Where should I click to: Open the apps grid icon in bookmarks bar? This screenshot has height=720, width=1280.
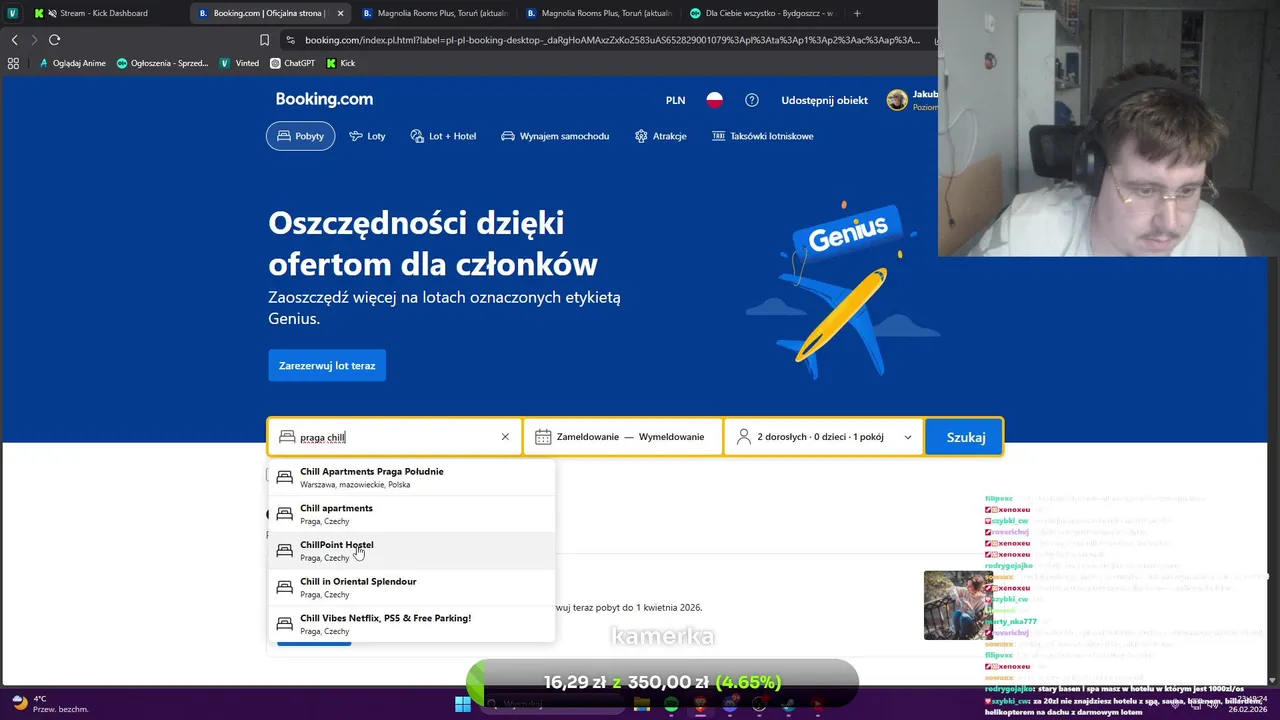tap(13, 63)
